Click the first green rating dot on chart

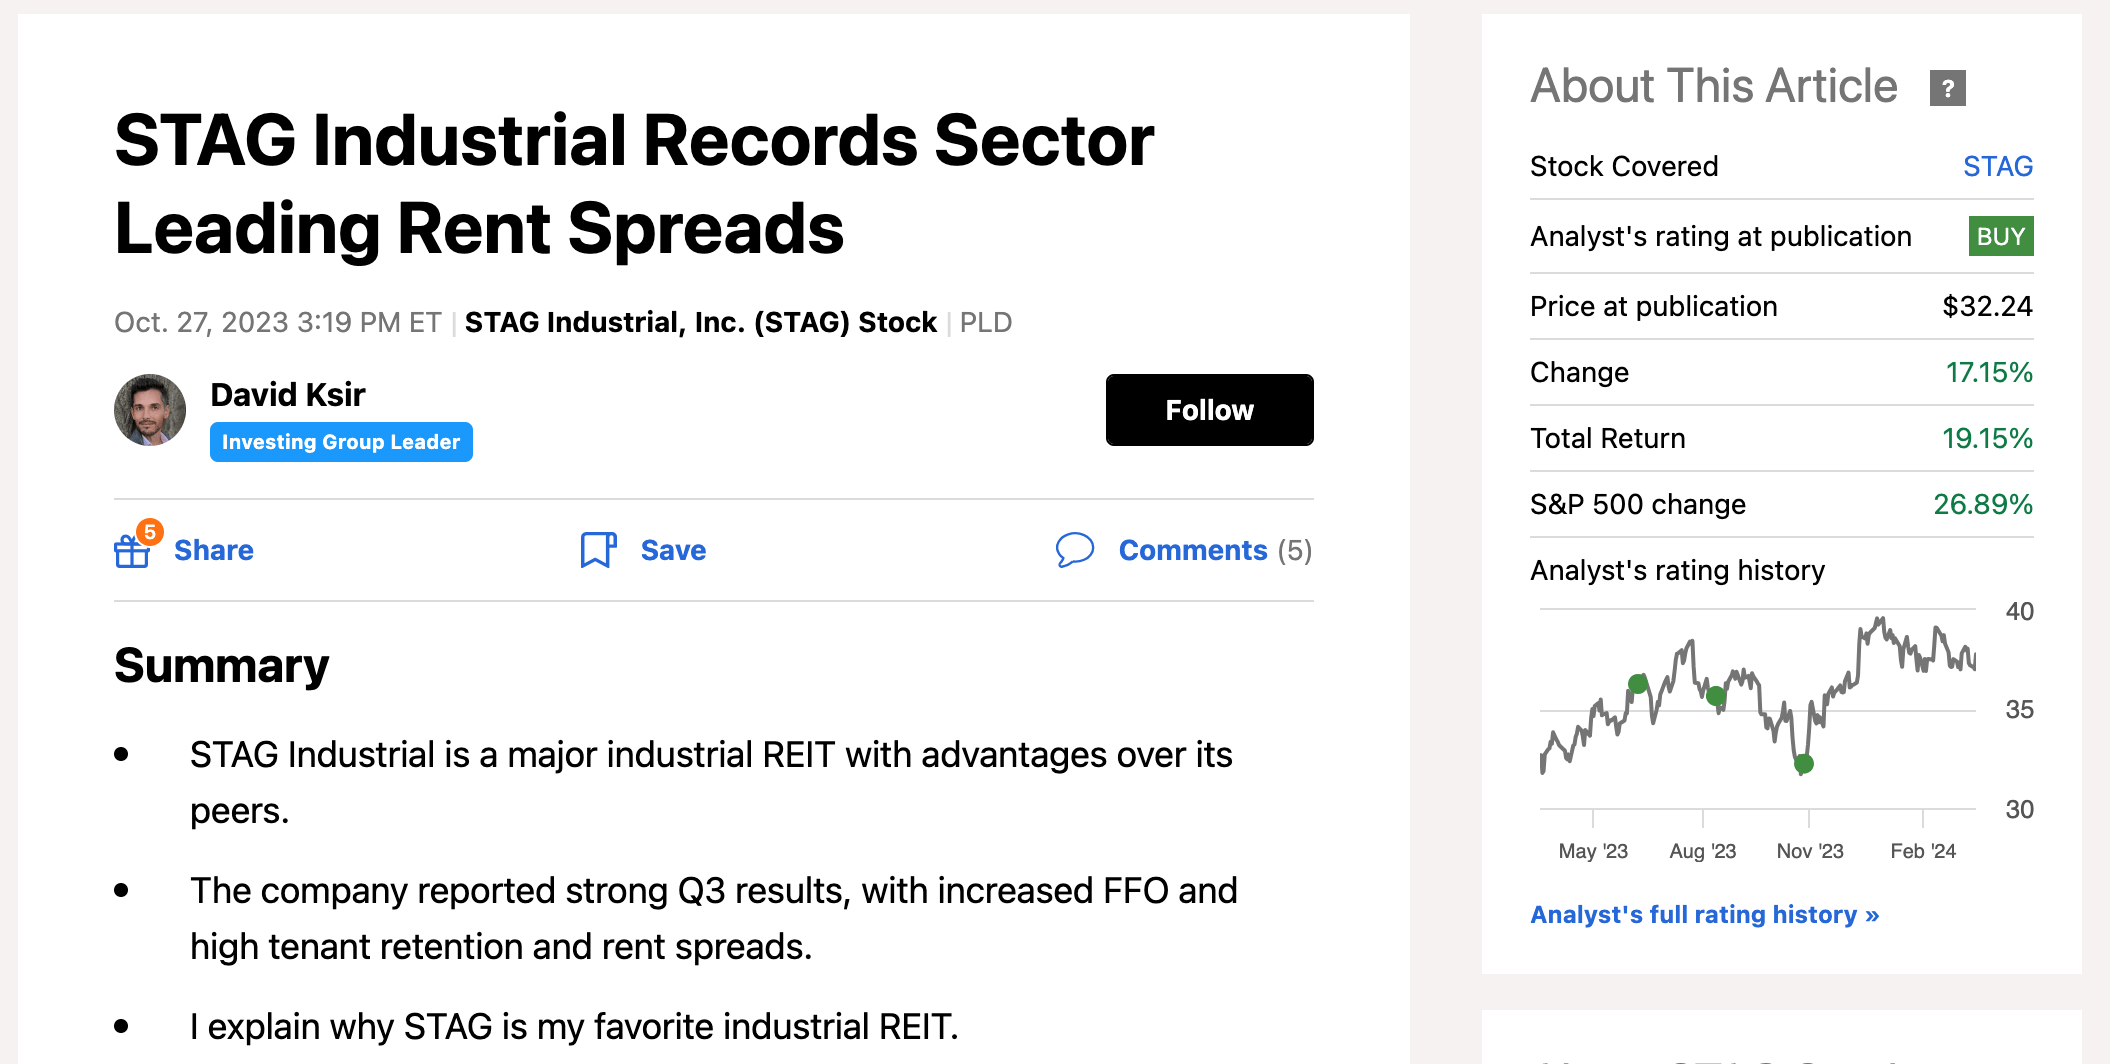(x=1637, y=684)
